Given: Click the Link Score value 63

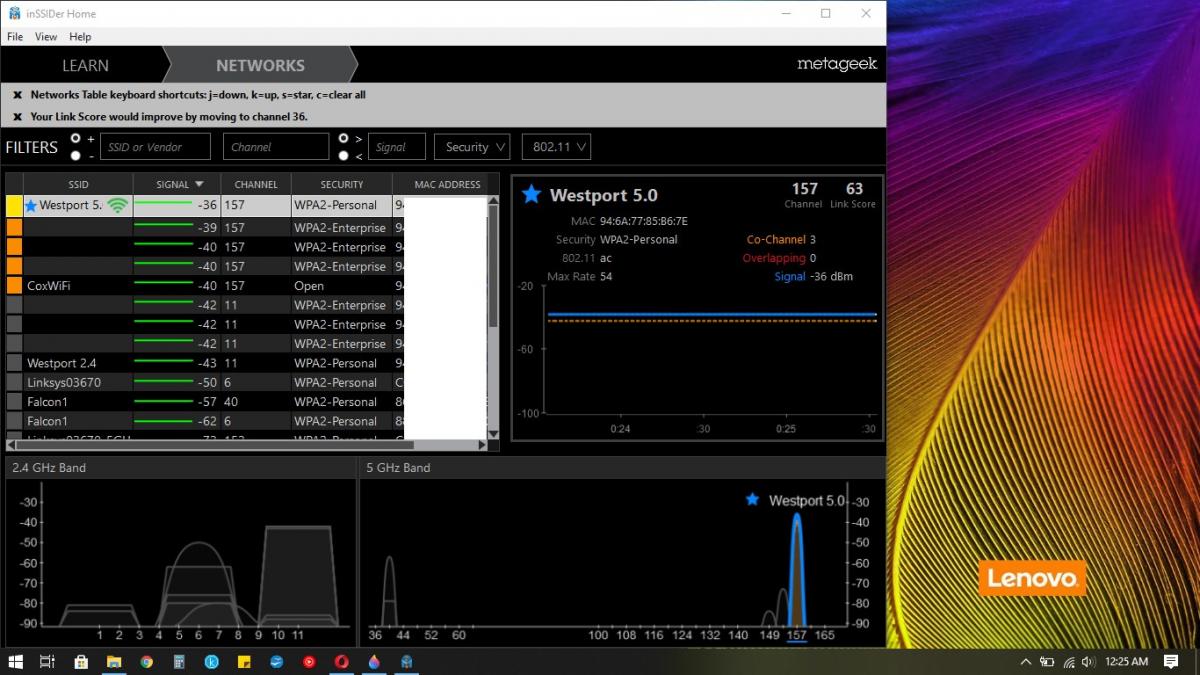Looking at the screenshot, I should point(854,188).
